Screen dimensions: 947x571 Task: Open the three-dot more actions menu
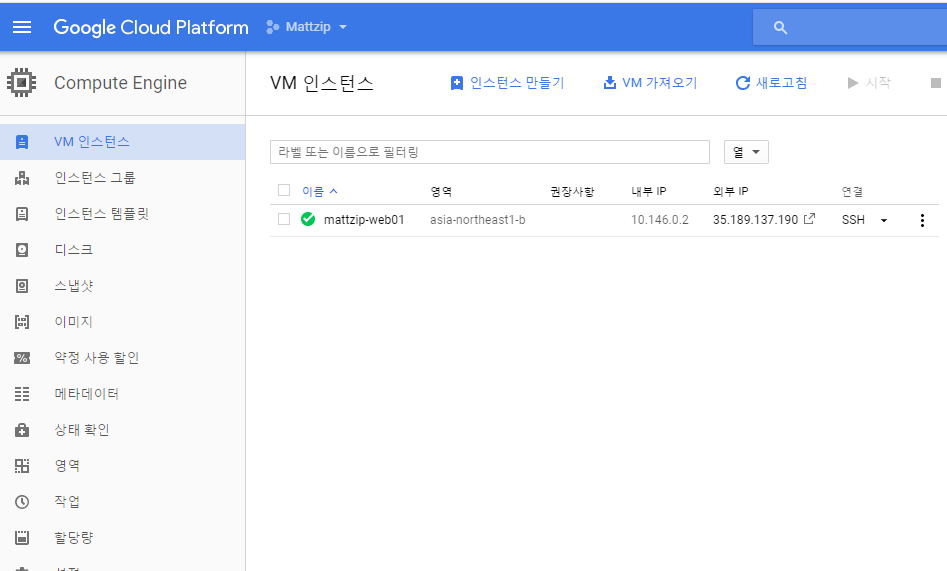tap(922, 221)
